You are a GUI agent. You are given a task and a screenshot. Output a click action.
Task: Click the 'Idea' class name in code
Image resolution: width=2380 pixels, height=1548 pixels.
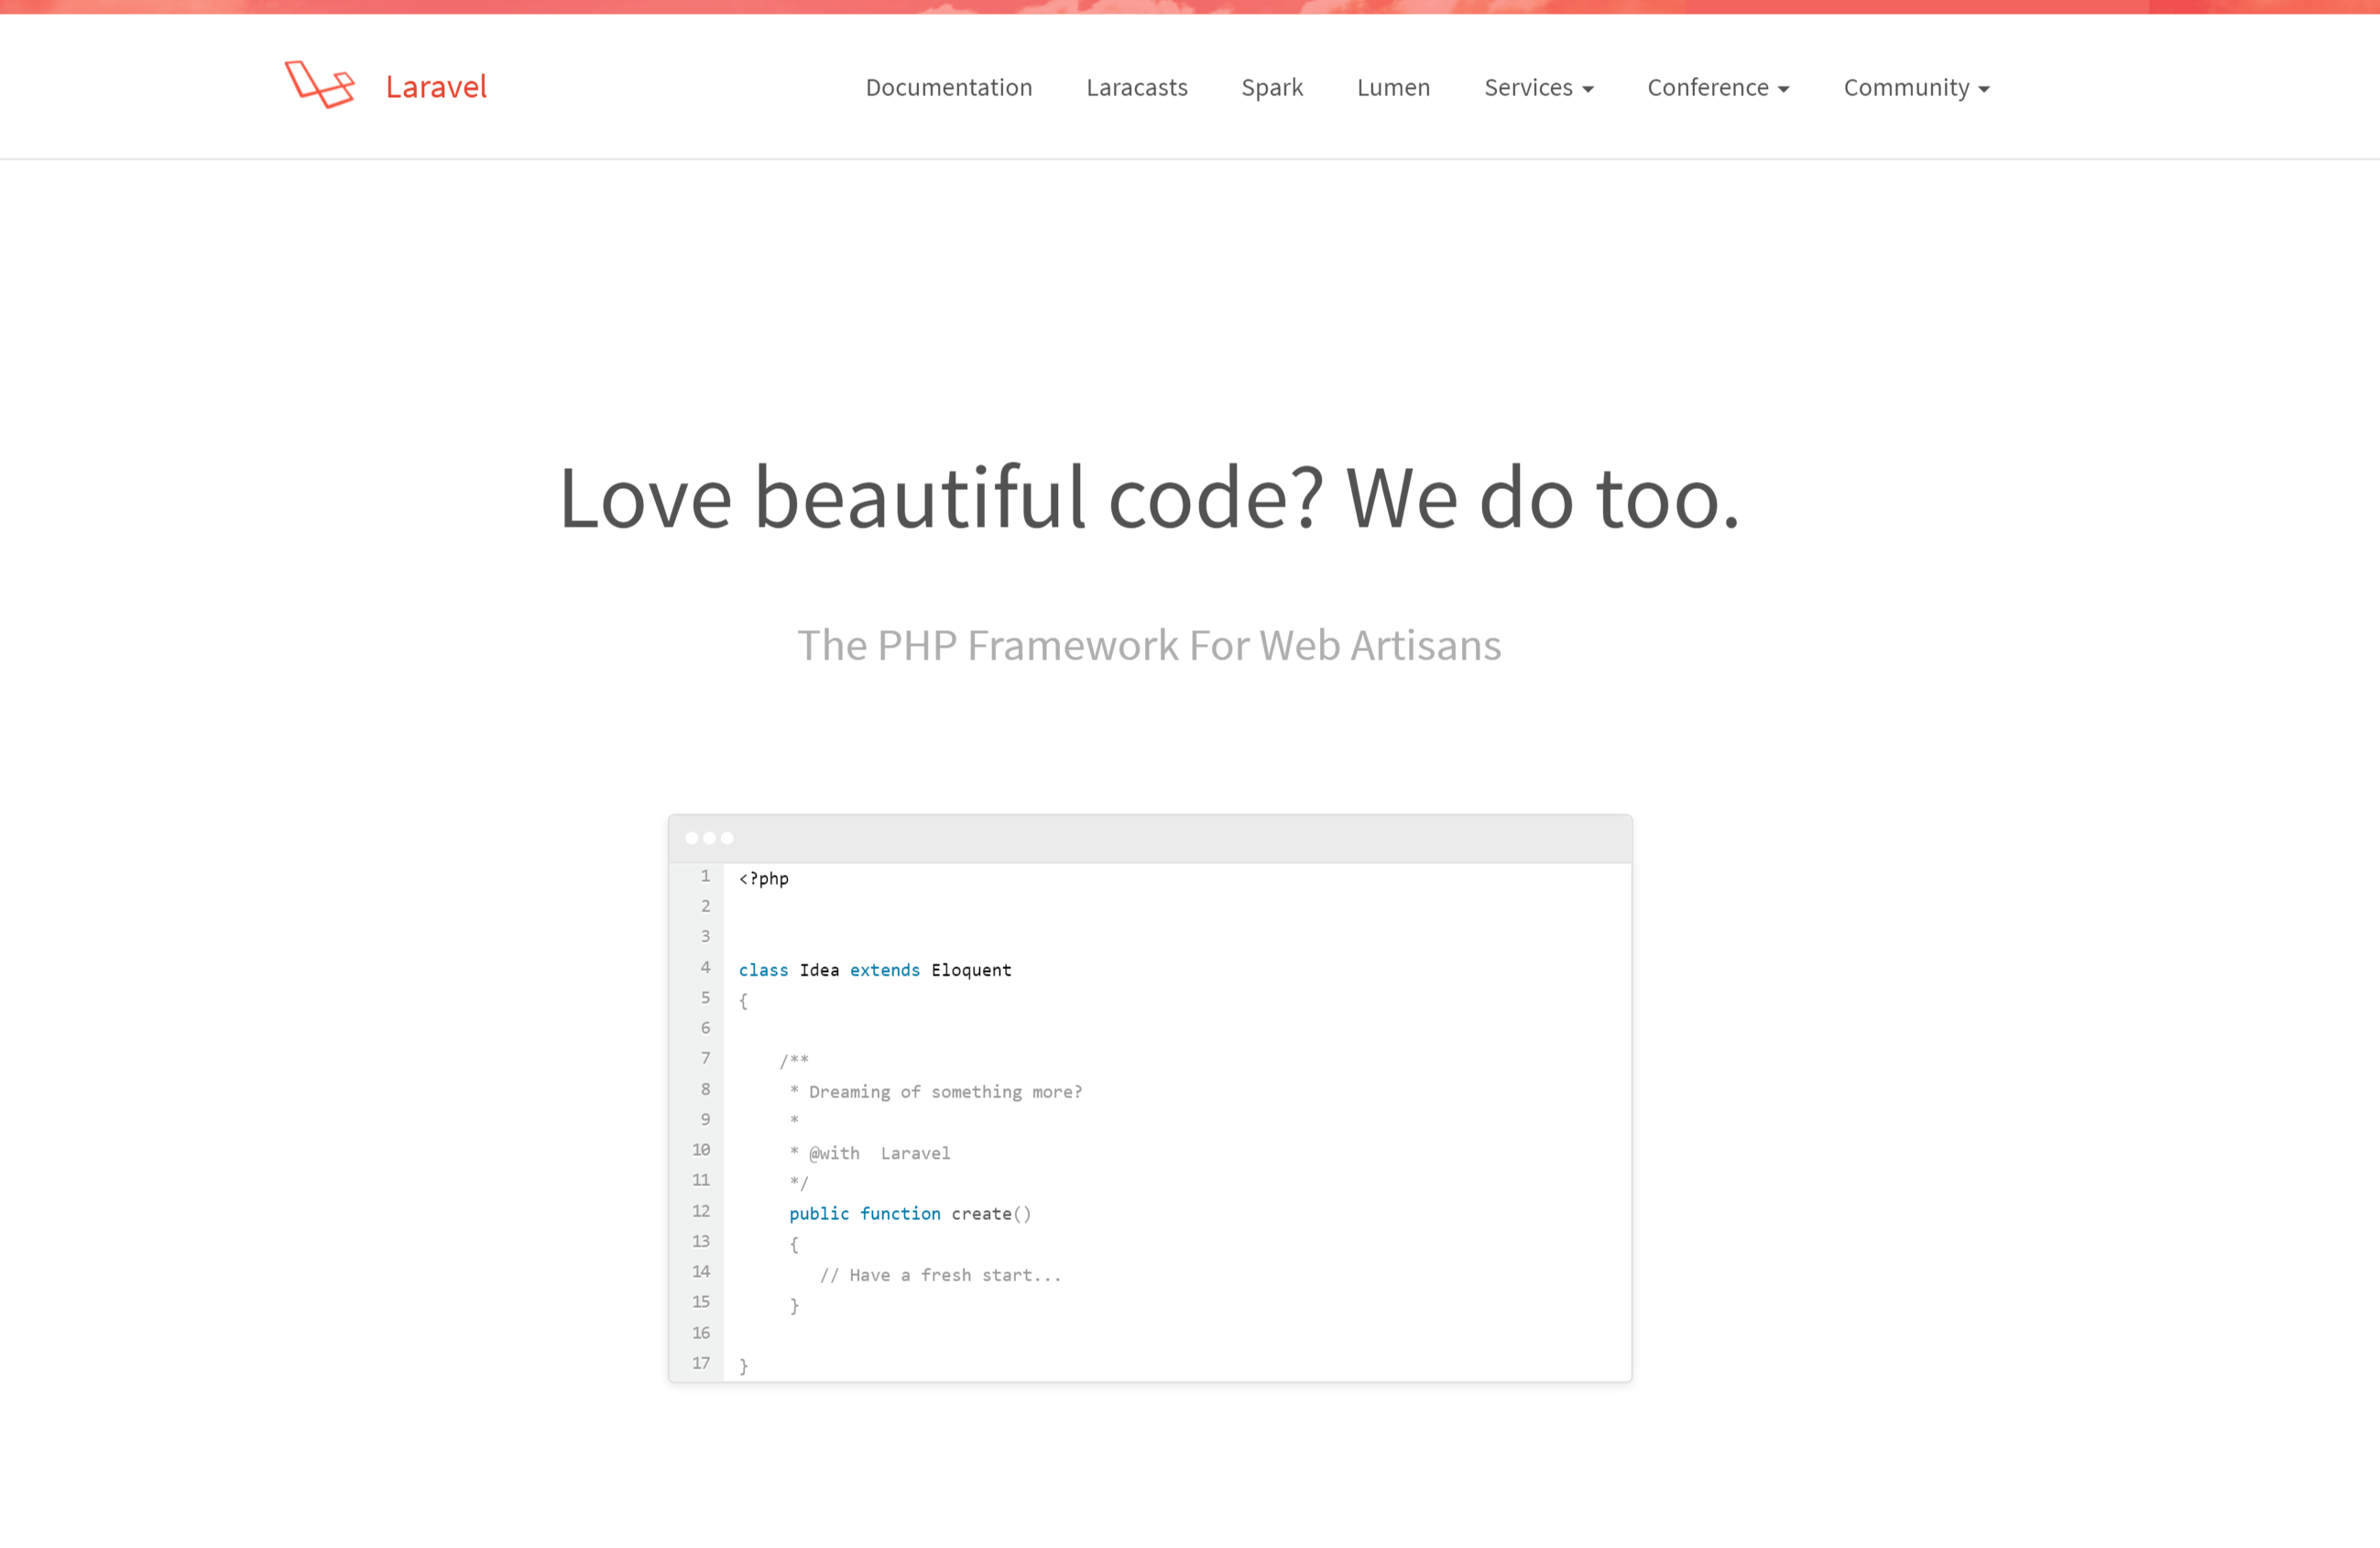(x=819, y=970)
